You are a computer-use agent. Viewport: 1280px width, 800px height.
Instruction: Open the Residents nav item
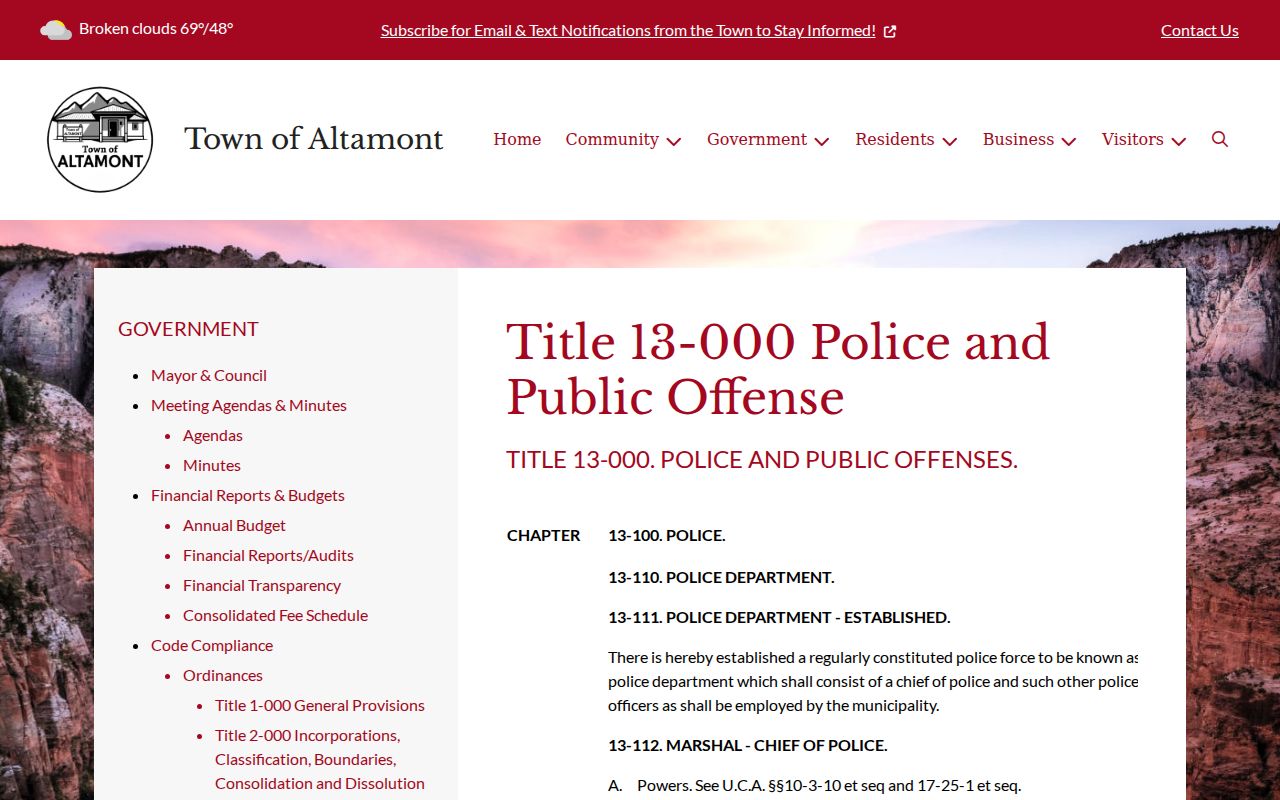(x=895, y=139)
